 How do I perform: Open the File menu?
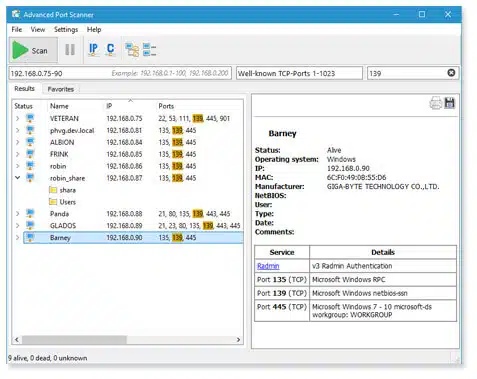[x=17, y=29]
